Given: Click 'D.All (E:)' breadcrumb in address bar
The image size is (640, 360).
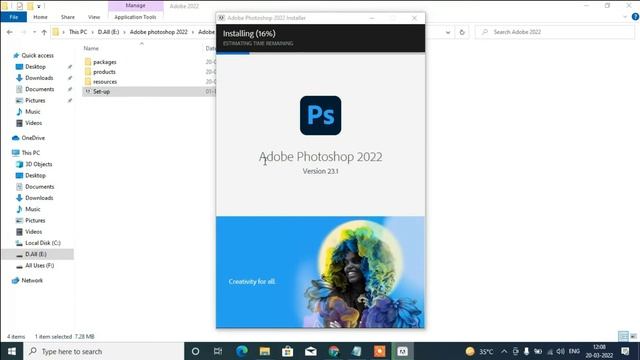Looking at the screenshot, I should pyautogui.click(x=108, y=32).
